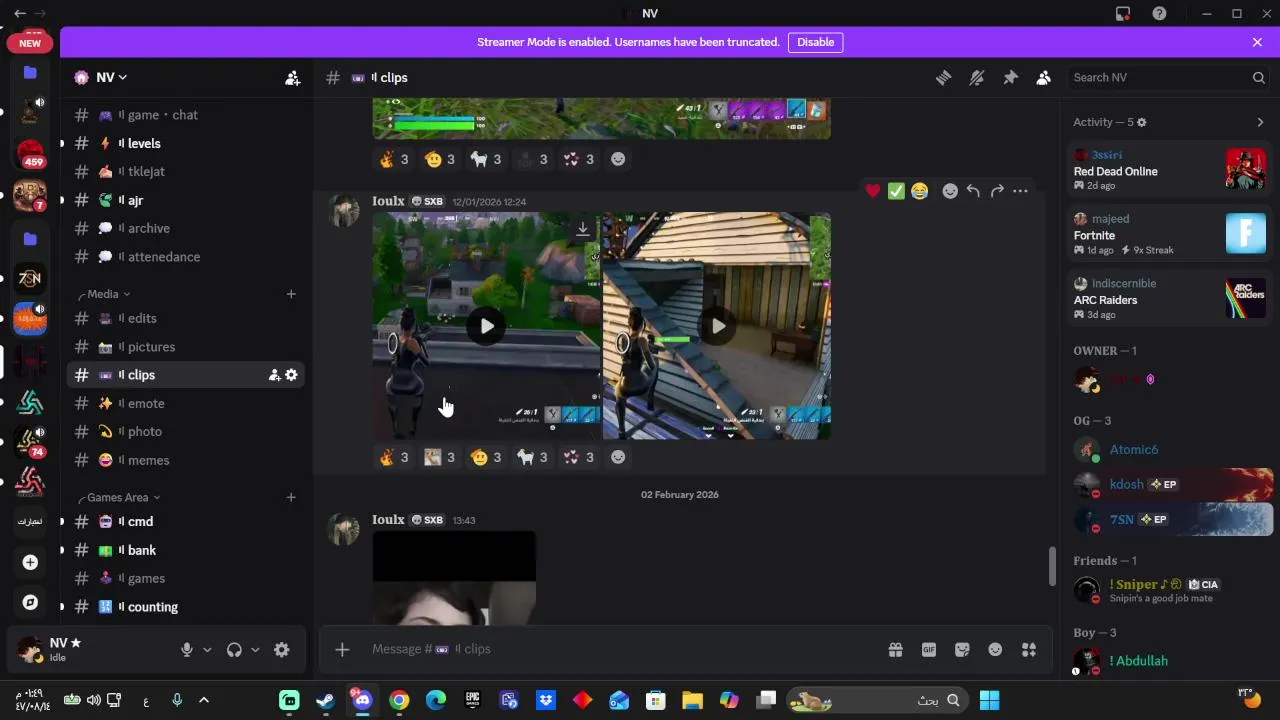Open the photo channel
1280x720 pixels.
click(x=185, y=432)
